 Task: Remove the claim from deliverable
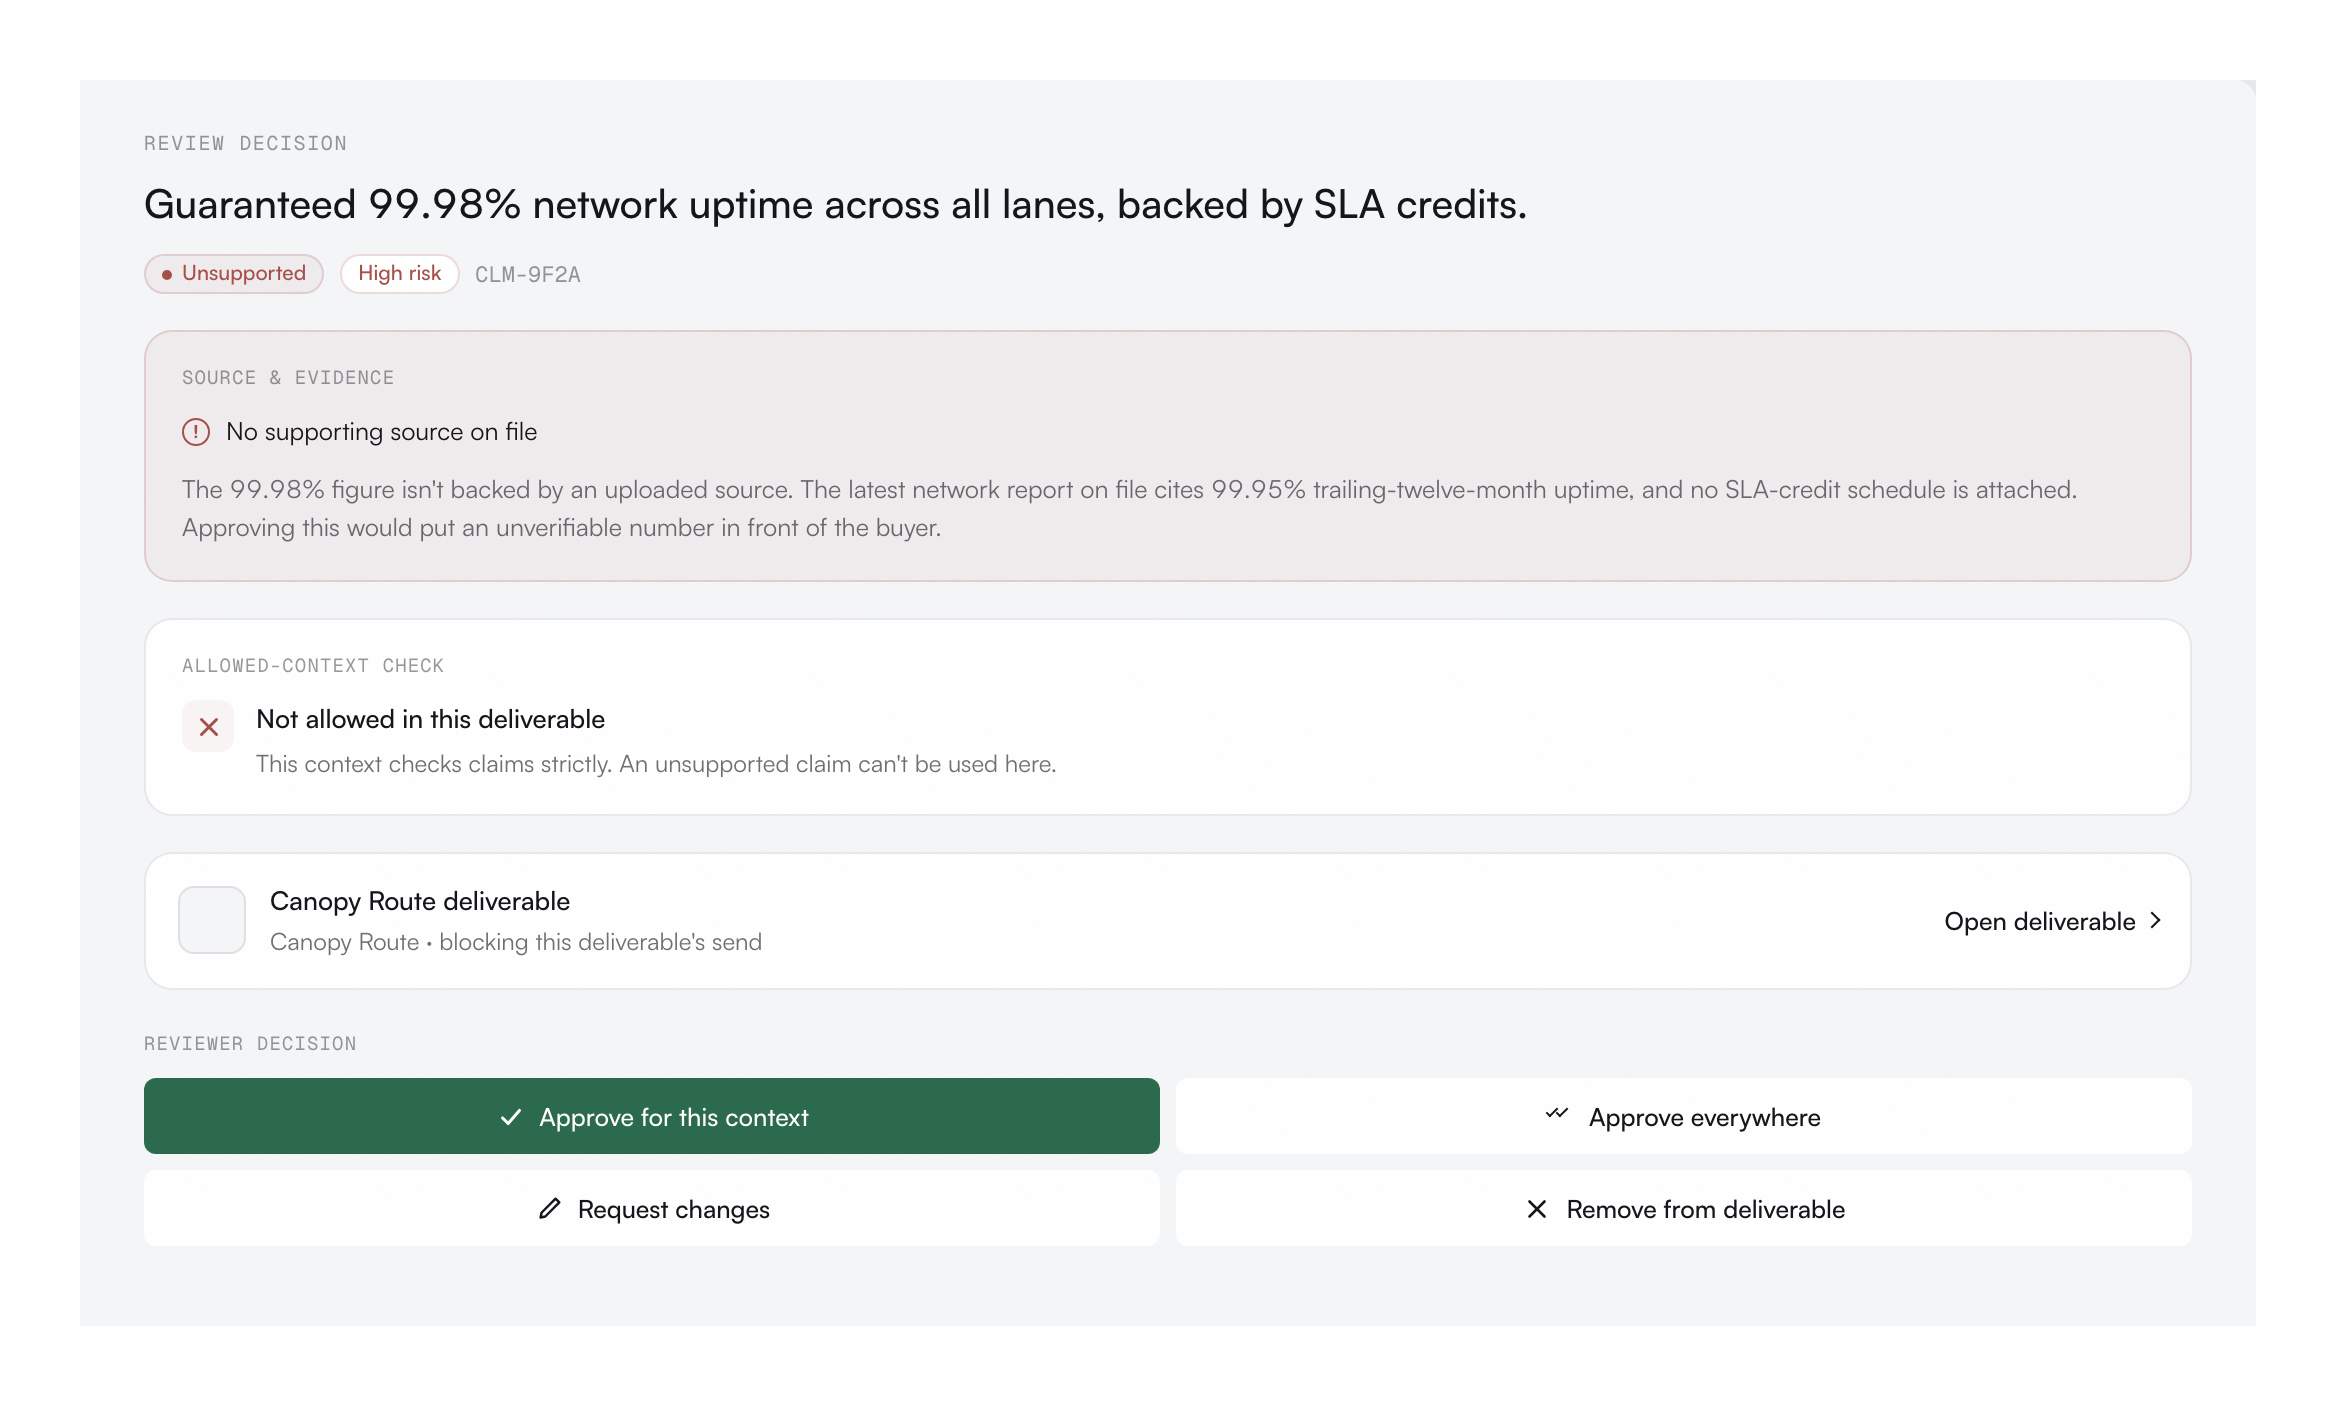tap(1684, 1208)
